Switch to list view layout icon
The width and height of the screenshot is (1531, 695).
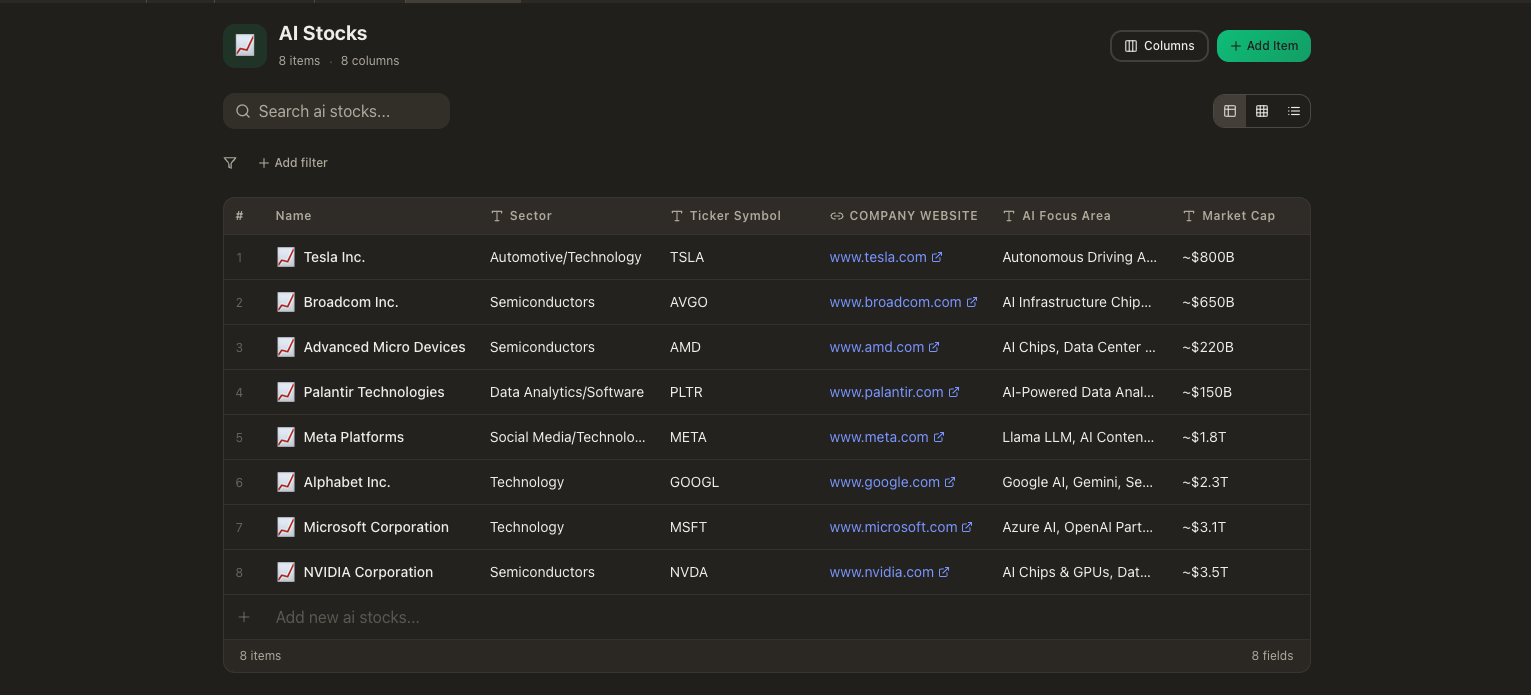pyautogui.click(x=1294, y=111)
